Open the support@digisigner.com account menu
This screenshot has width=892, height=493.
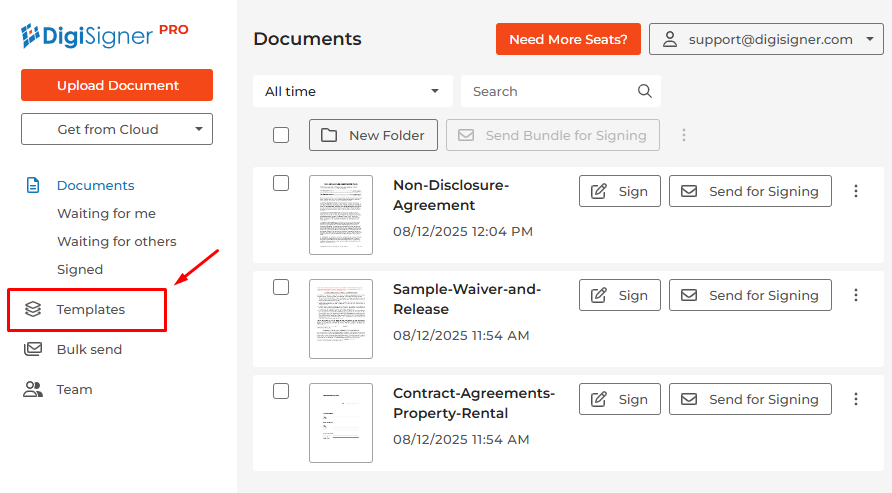(766, 39)
